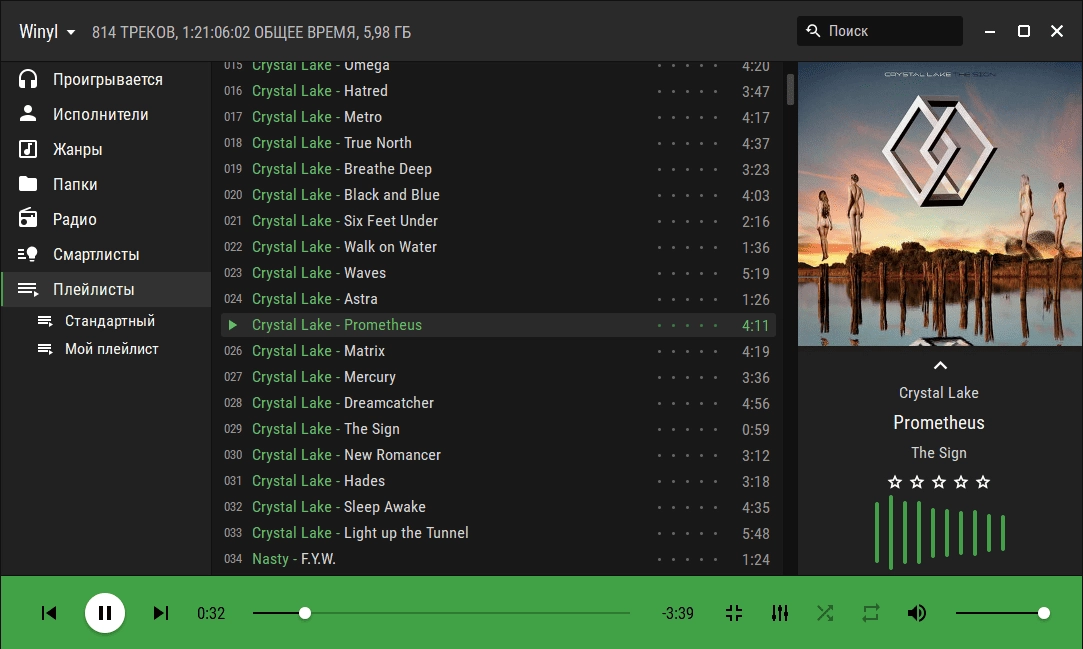Open the equalizer settings

tap(780, 613)
